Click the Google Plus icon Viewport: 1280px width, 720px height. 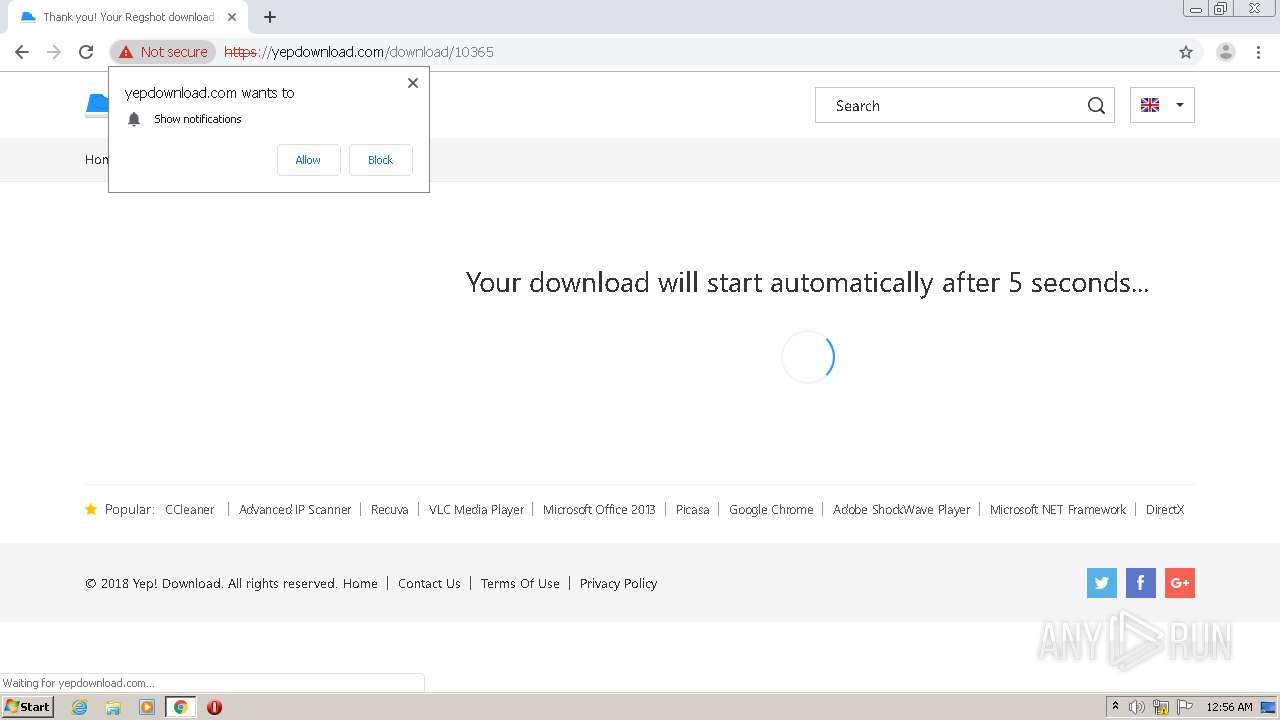pos(1180,583)
